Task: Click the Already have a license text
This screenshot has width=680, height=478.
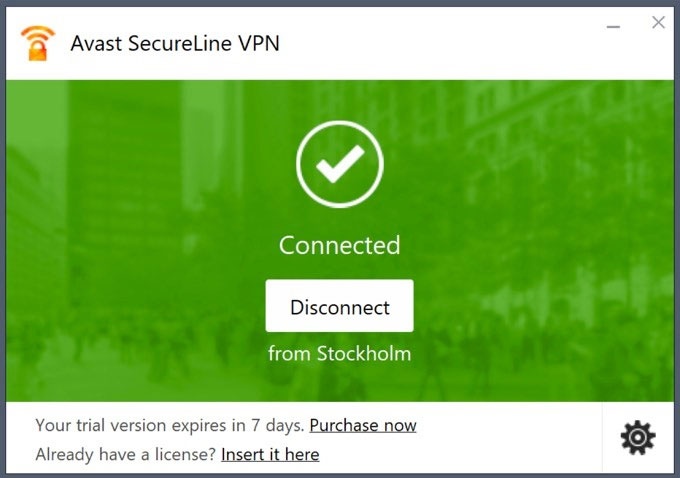Action: (x=125, y=454)
